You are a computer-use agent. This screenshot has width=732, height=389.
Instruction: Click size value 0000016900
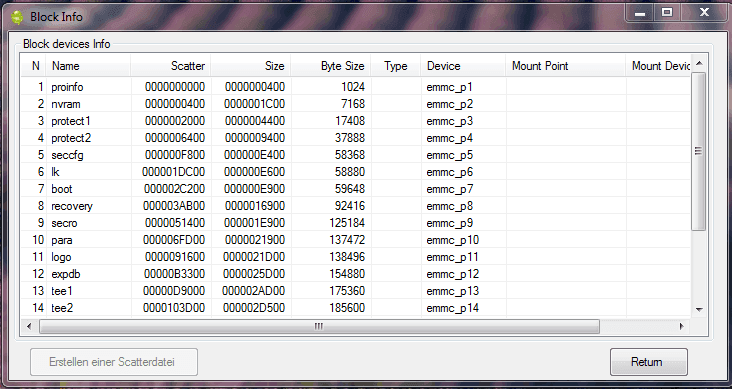coord(255,206)
